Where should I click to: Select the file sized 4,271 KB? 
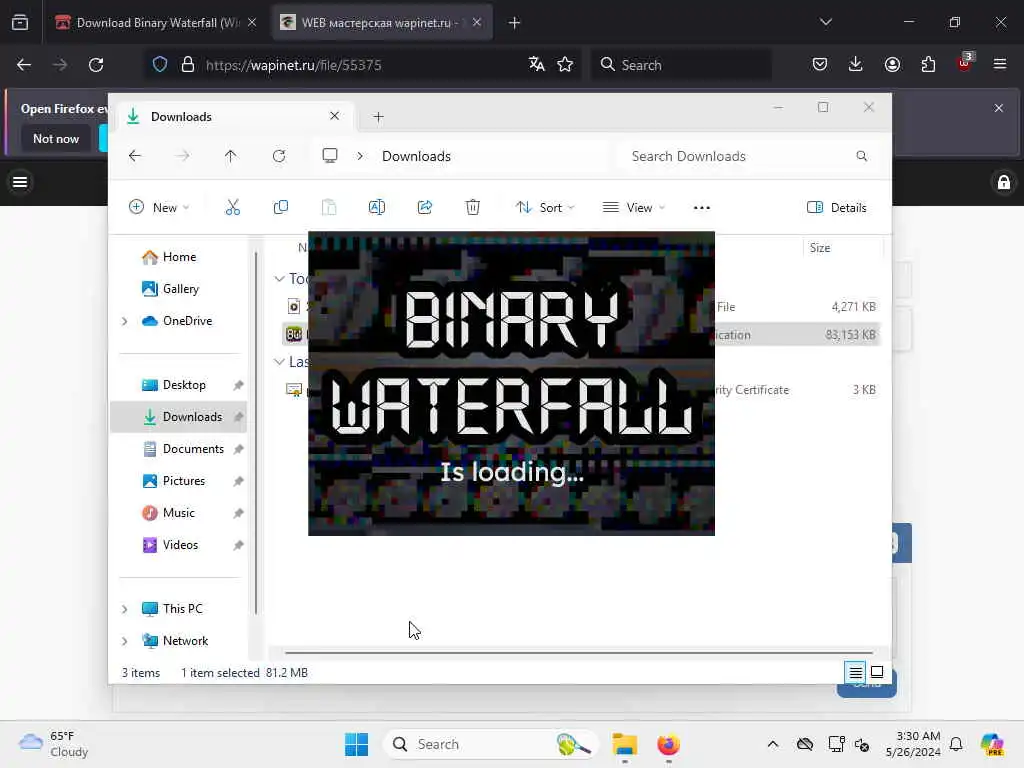[x=581, y=306]
